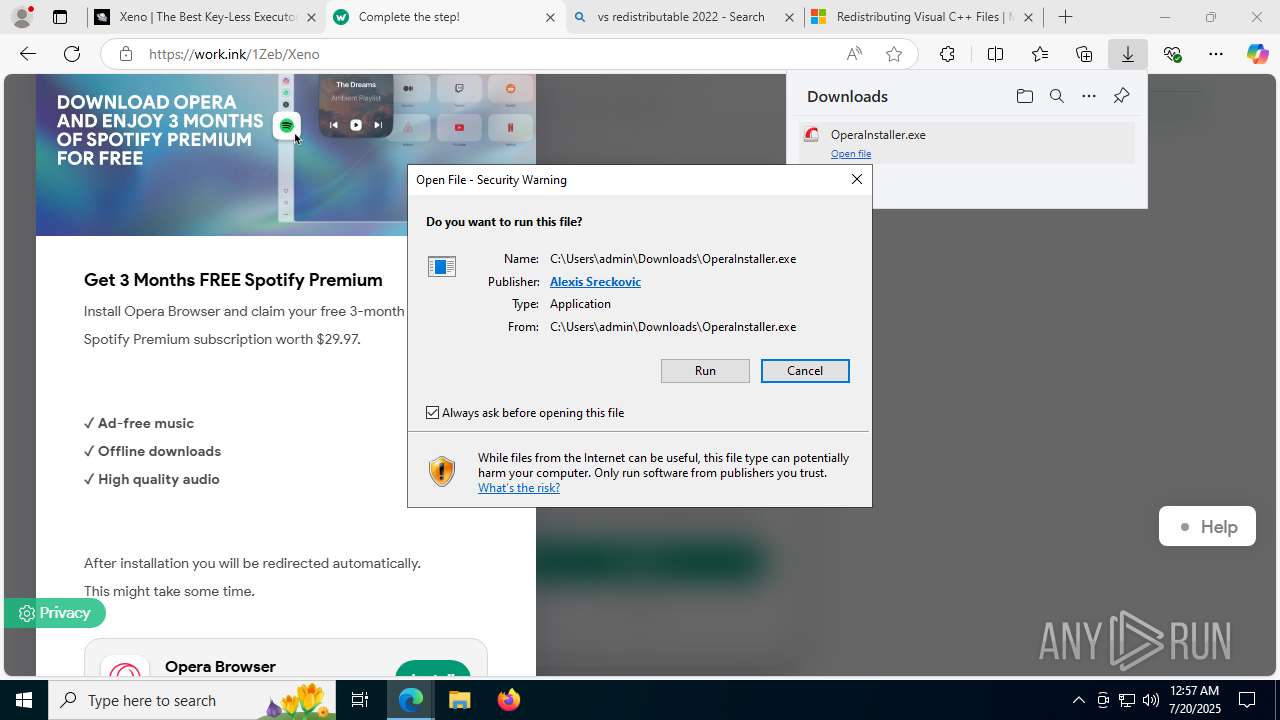
Task: Open the clock showing 12:57 AM
Action: tap(1194, 700)
